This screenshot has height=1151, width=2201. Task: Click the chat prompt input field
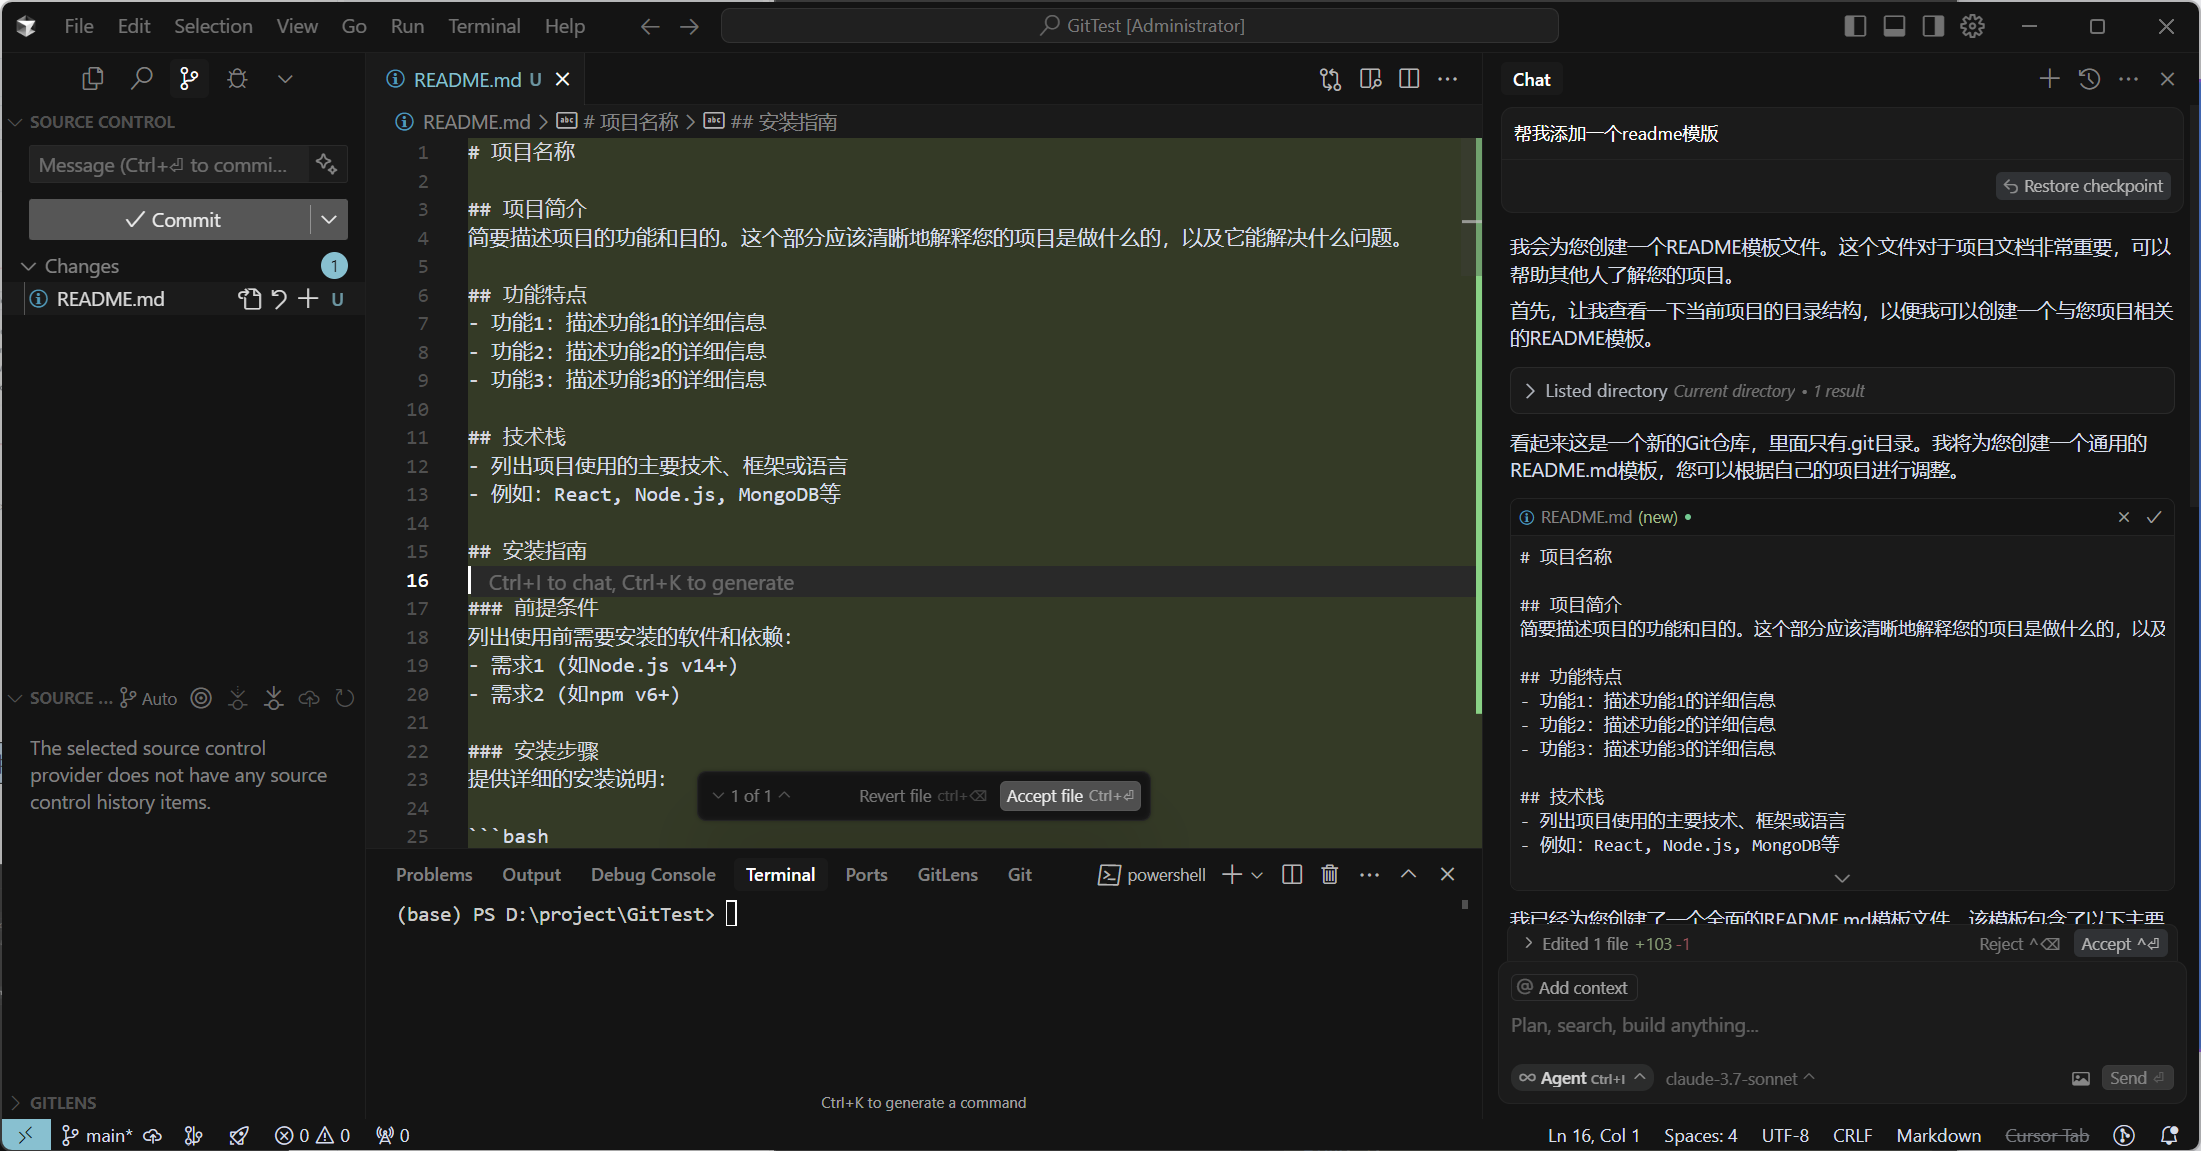(1840, 1025)
